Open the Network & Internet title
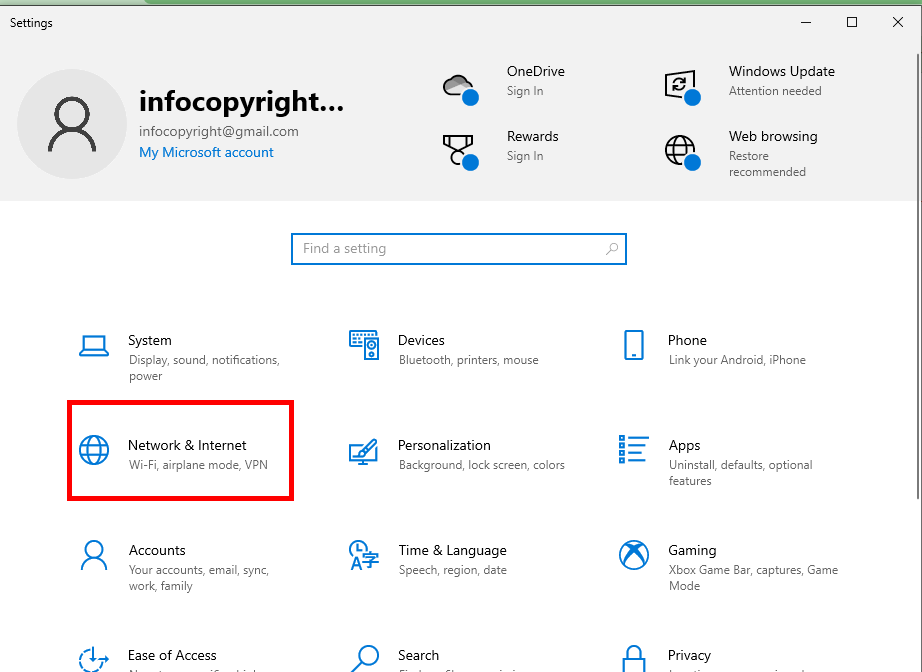Screen dimensions: 922x672 [x=187, y=445]
